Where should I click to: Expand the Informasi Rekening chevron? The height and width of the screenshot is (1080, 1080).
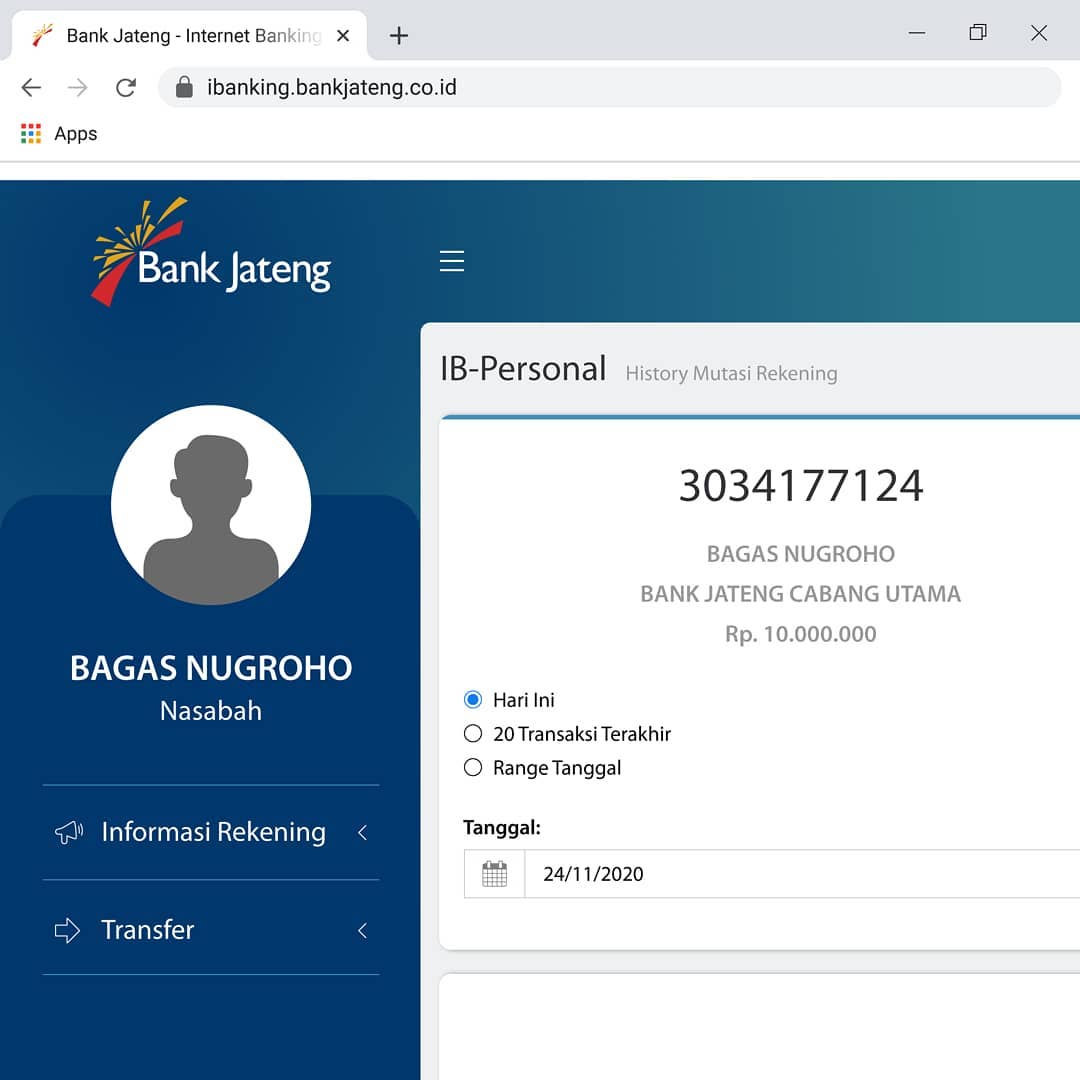pos(363,833)
